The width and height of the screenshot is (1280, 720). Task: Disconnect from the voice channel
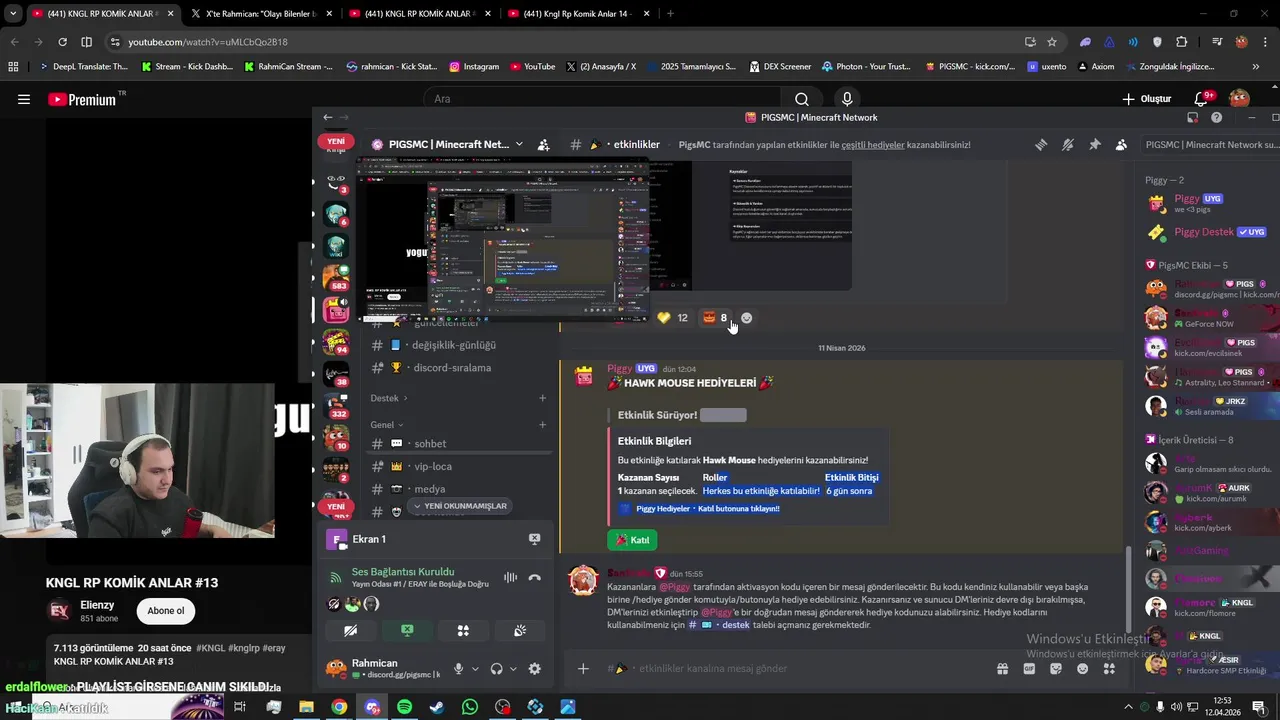[535, 577]
